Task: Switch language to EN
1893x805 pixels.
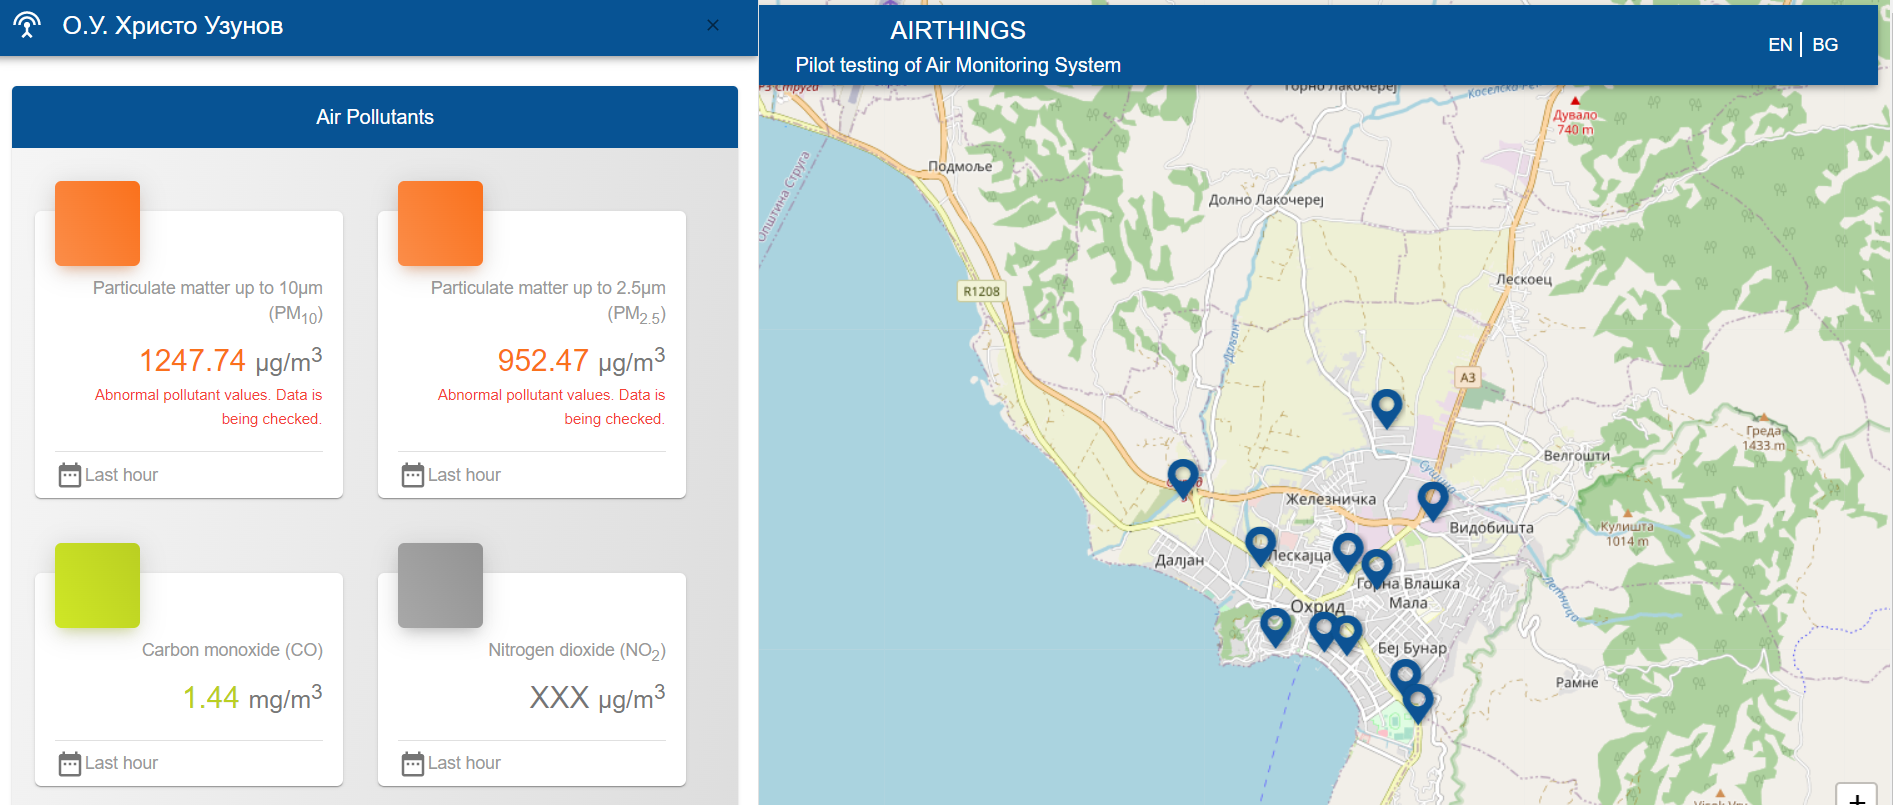Action: point(1779,45)
